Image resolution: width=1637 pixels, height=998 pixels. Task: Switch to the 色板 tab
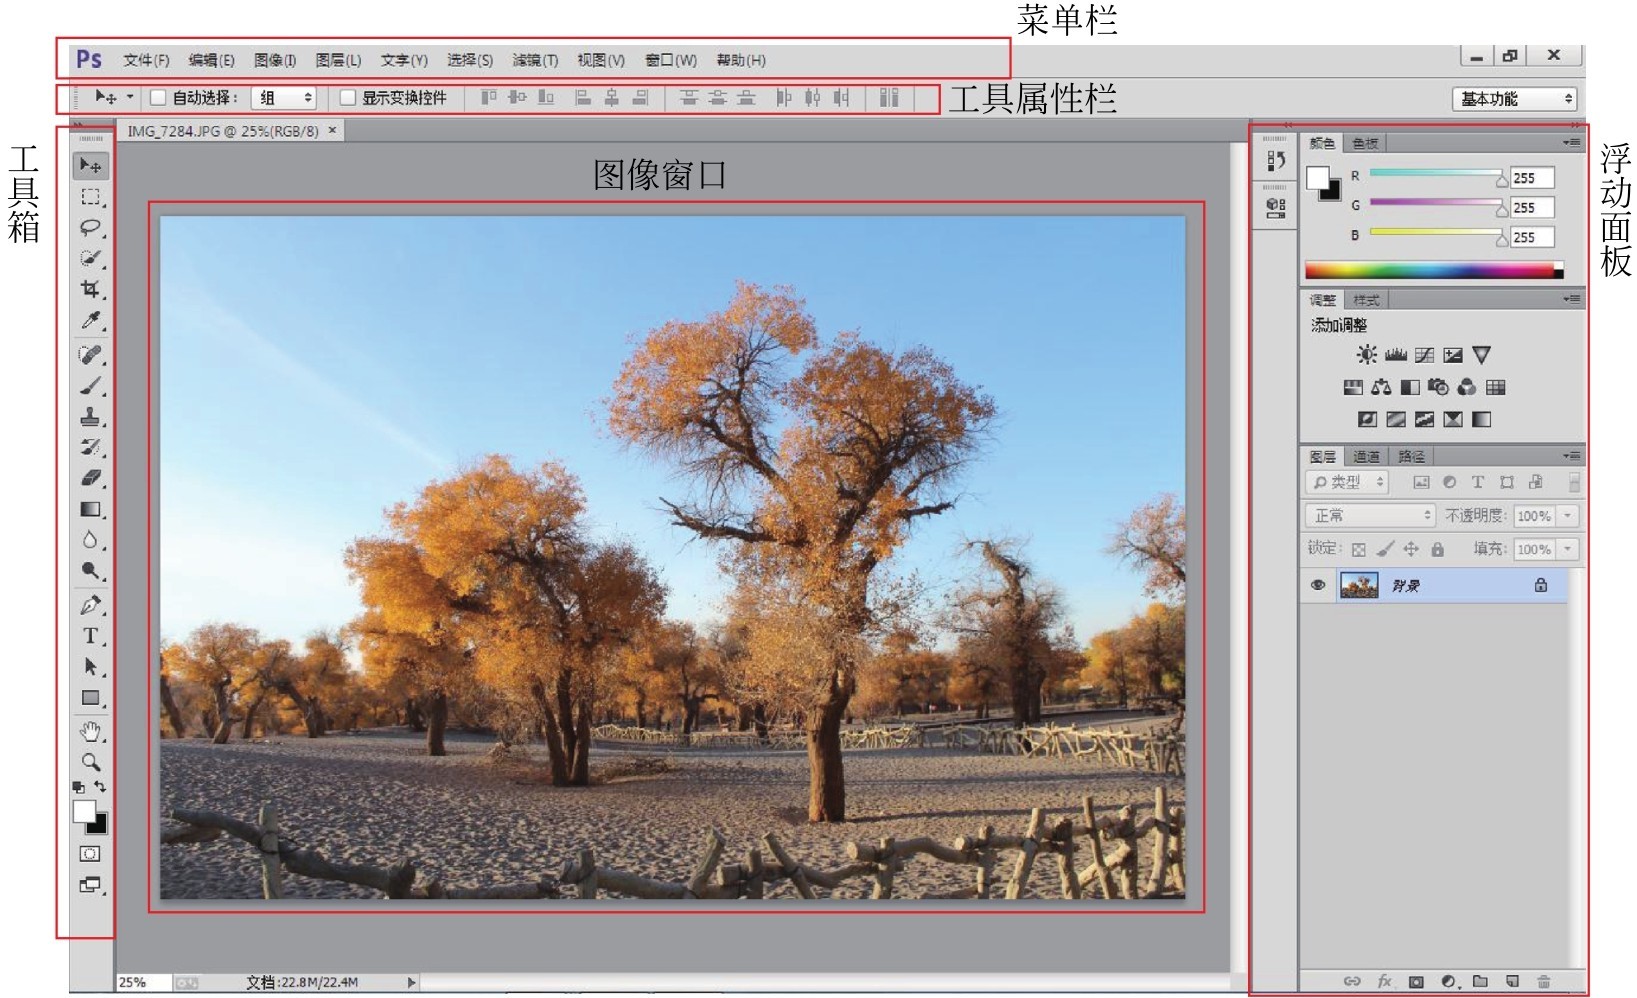(x=1365, y=143)
